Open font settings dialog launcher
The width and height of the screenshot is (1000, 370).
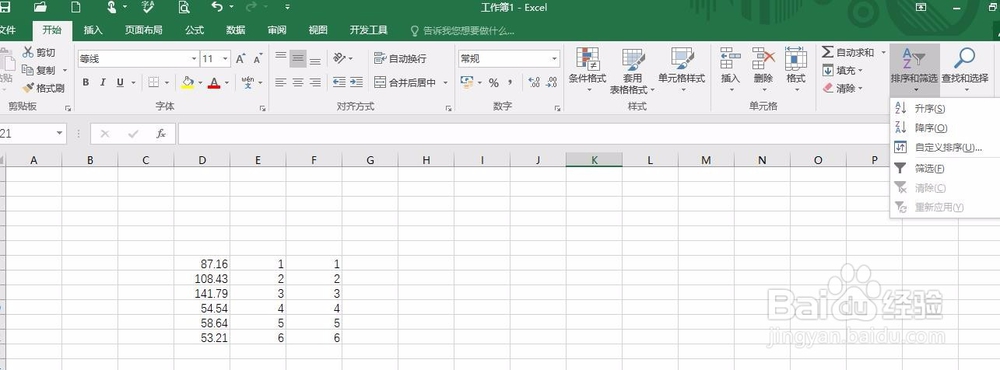(x=263, y=108)
